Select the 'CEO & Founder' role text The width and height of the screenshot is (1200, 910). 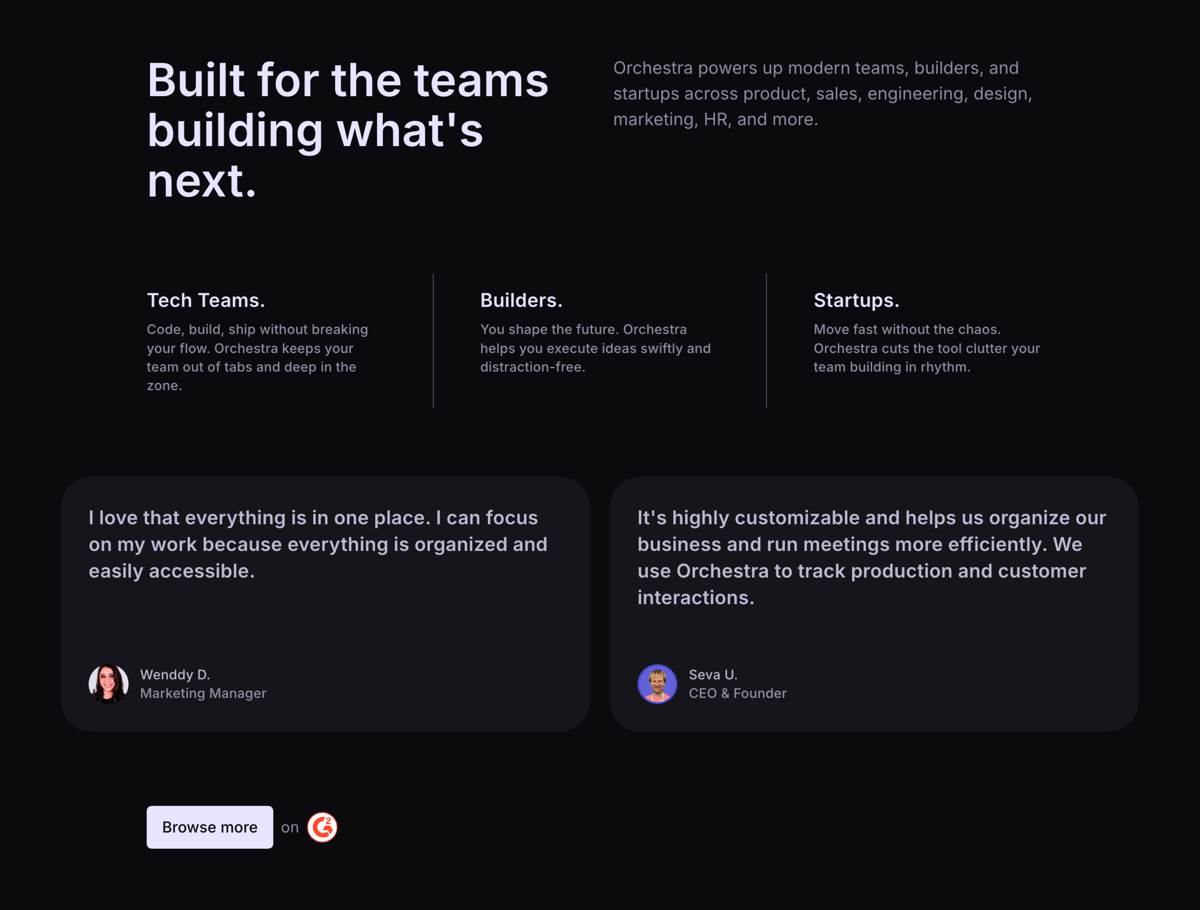pyautogui.click(x=738, y=693)
